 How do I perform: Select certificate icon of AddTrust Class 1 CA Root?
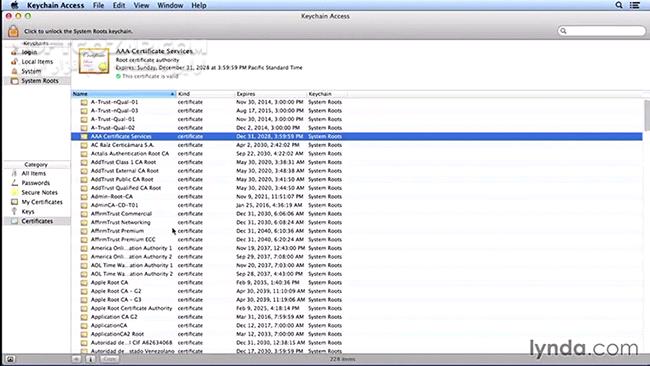click(x=84, y=162)
